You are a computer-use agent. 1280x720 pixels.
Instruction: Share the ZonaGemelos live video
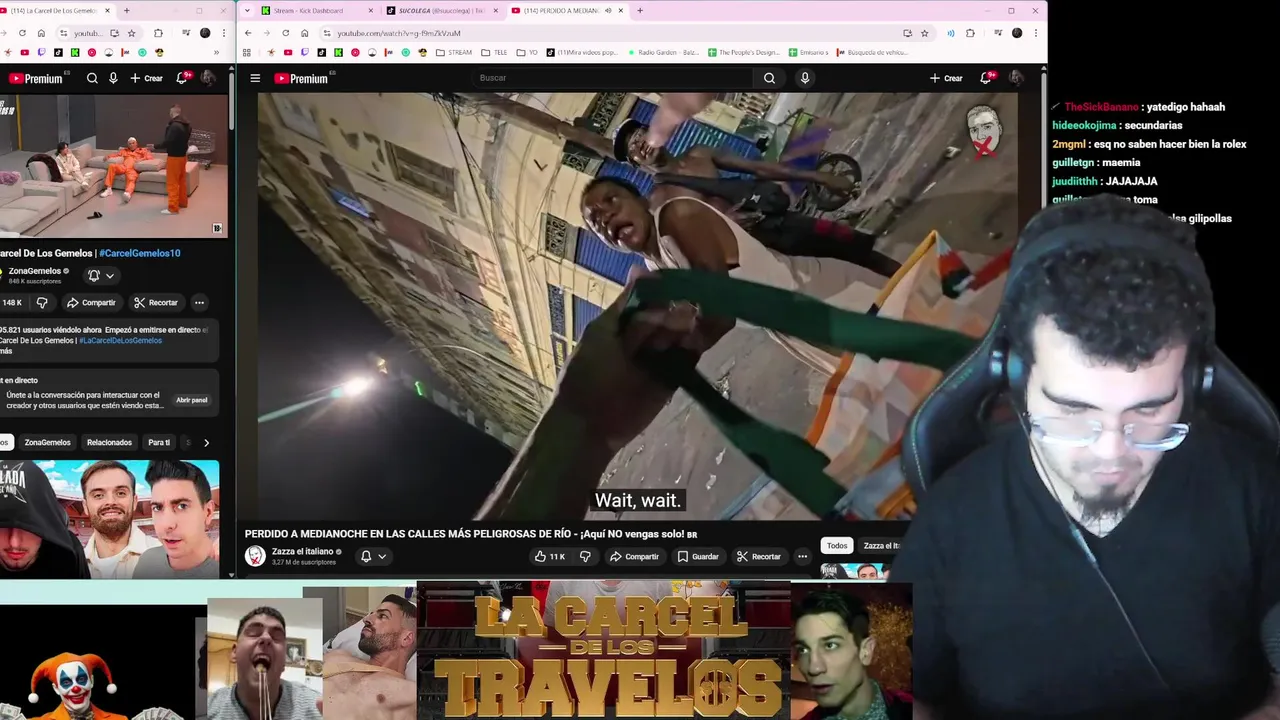(x=91, y=302)
